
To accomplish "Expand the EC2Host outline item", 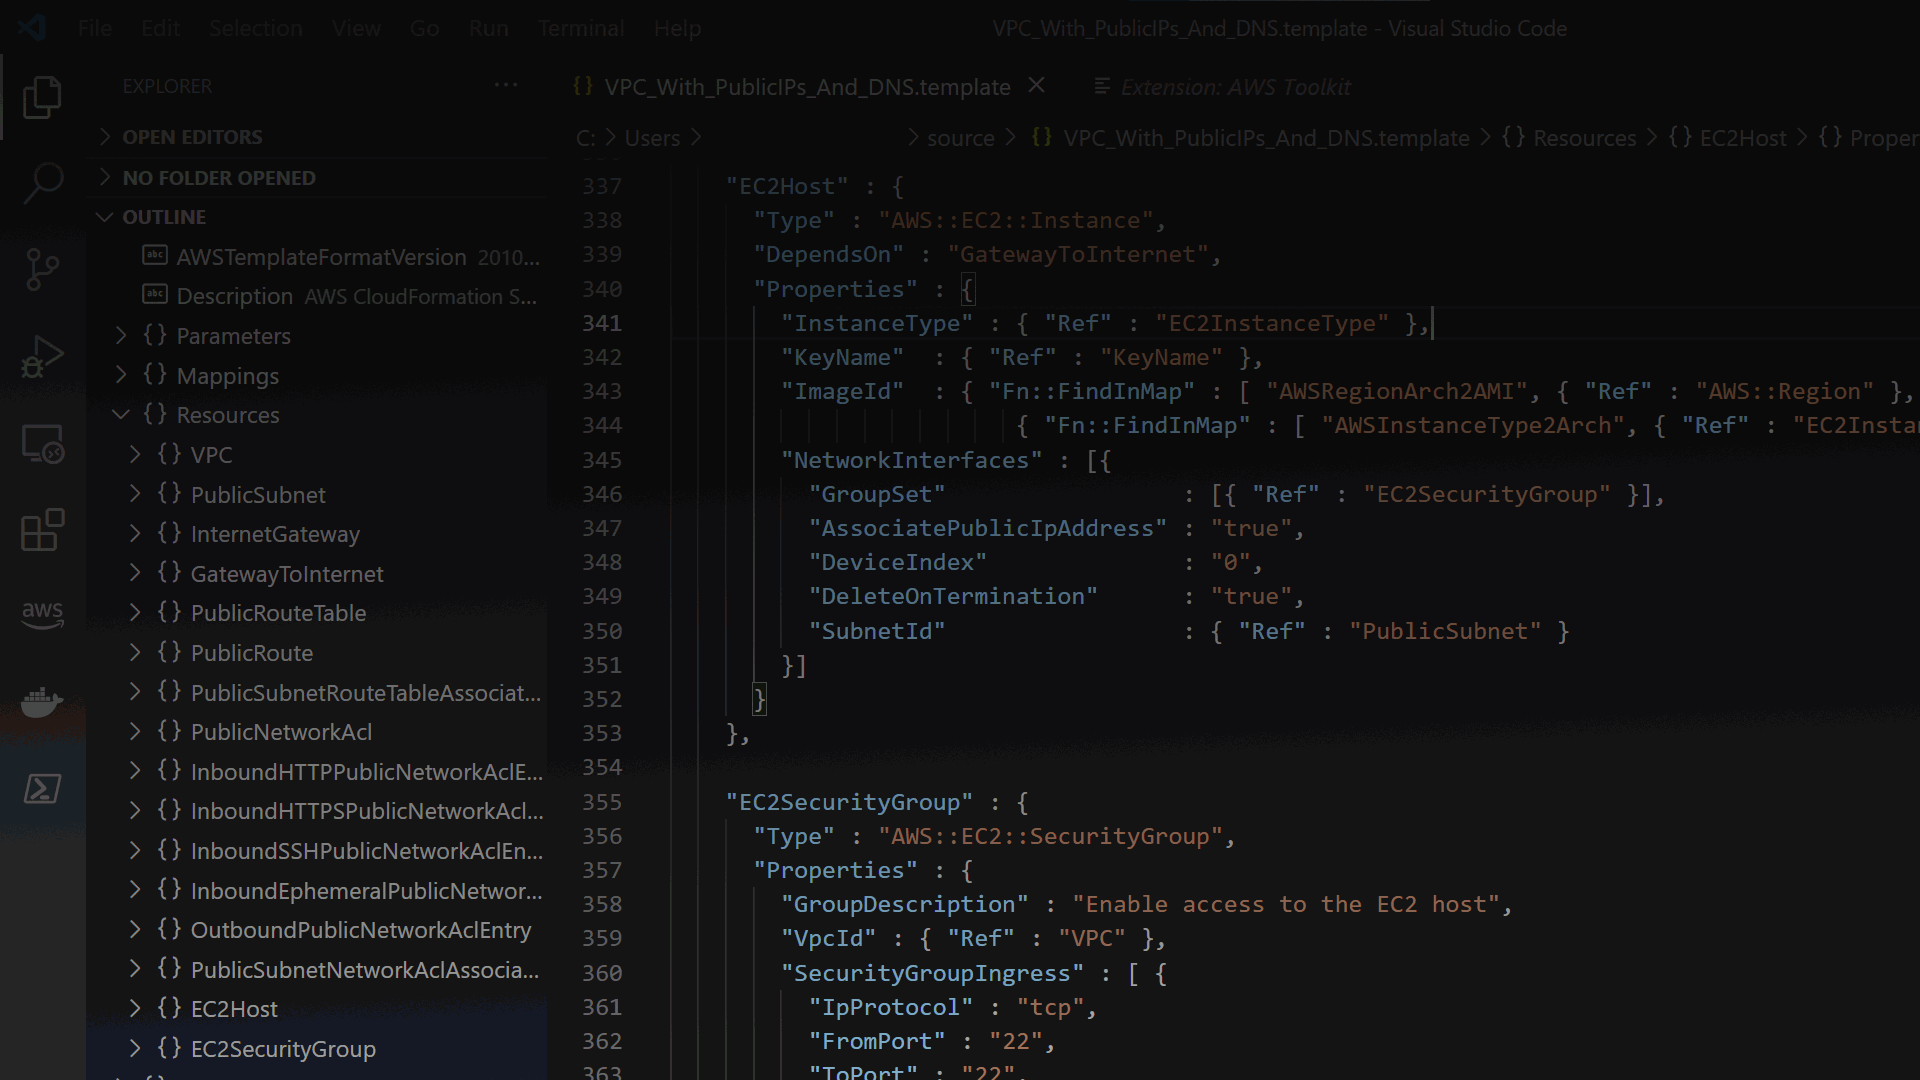I will [x=135, y=1009].
